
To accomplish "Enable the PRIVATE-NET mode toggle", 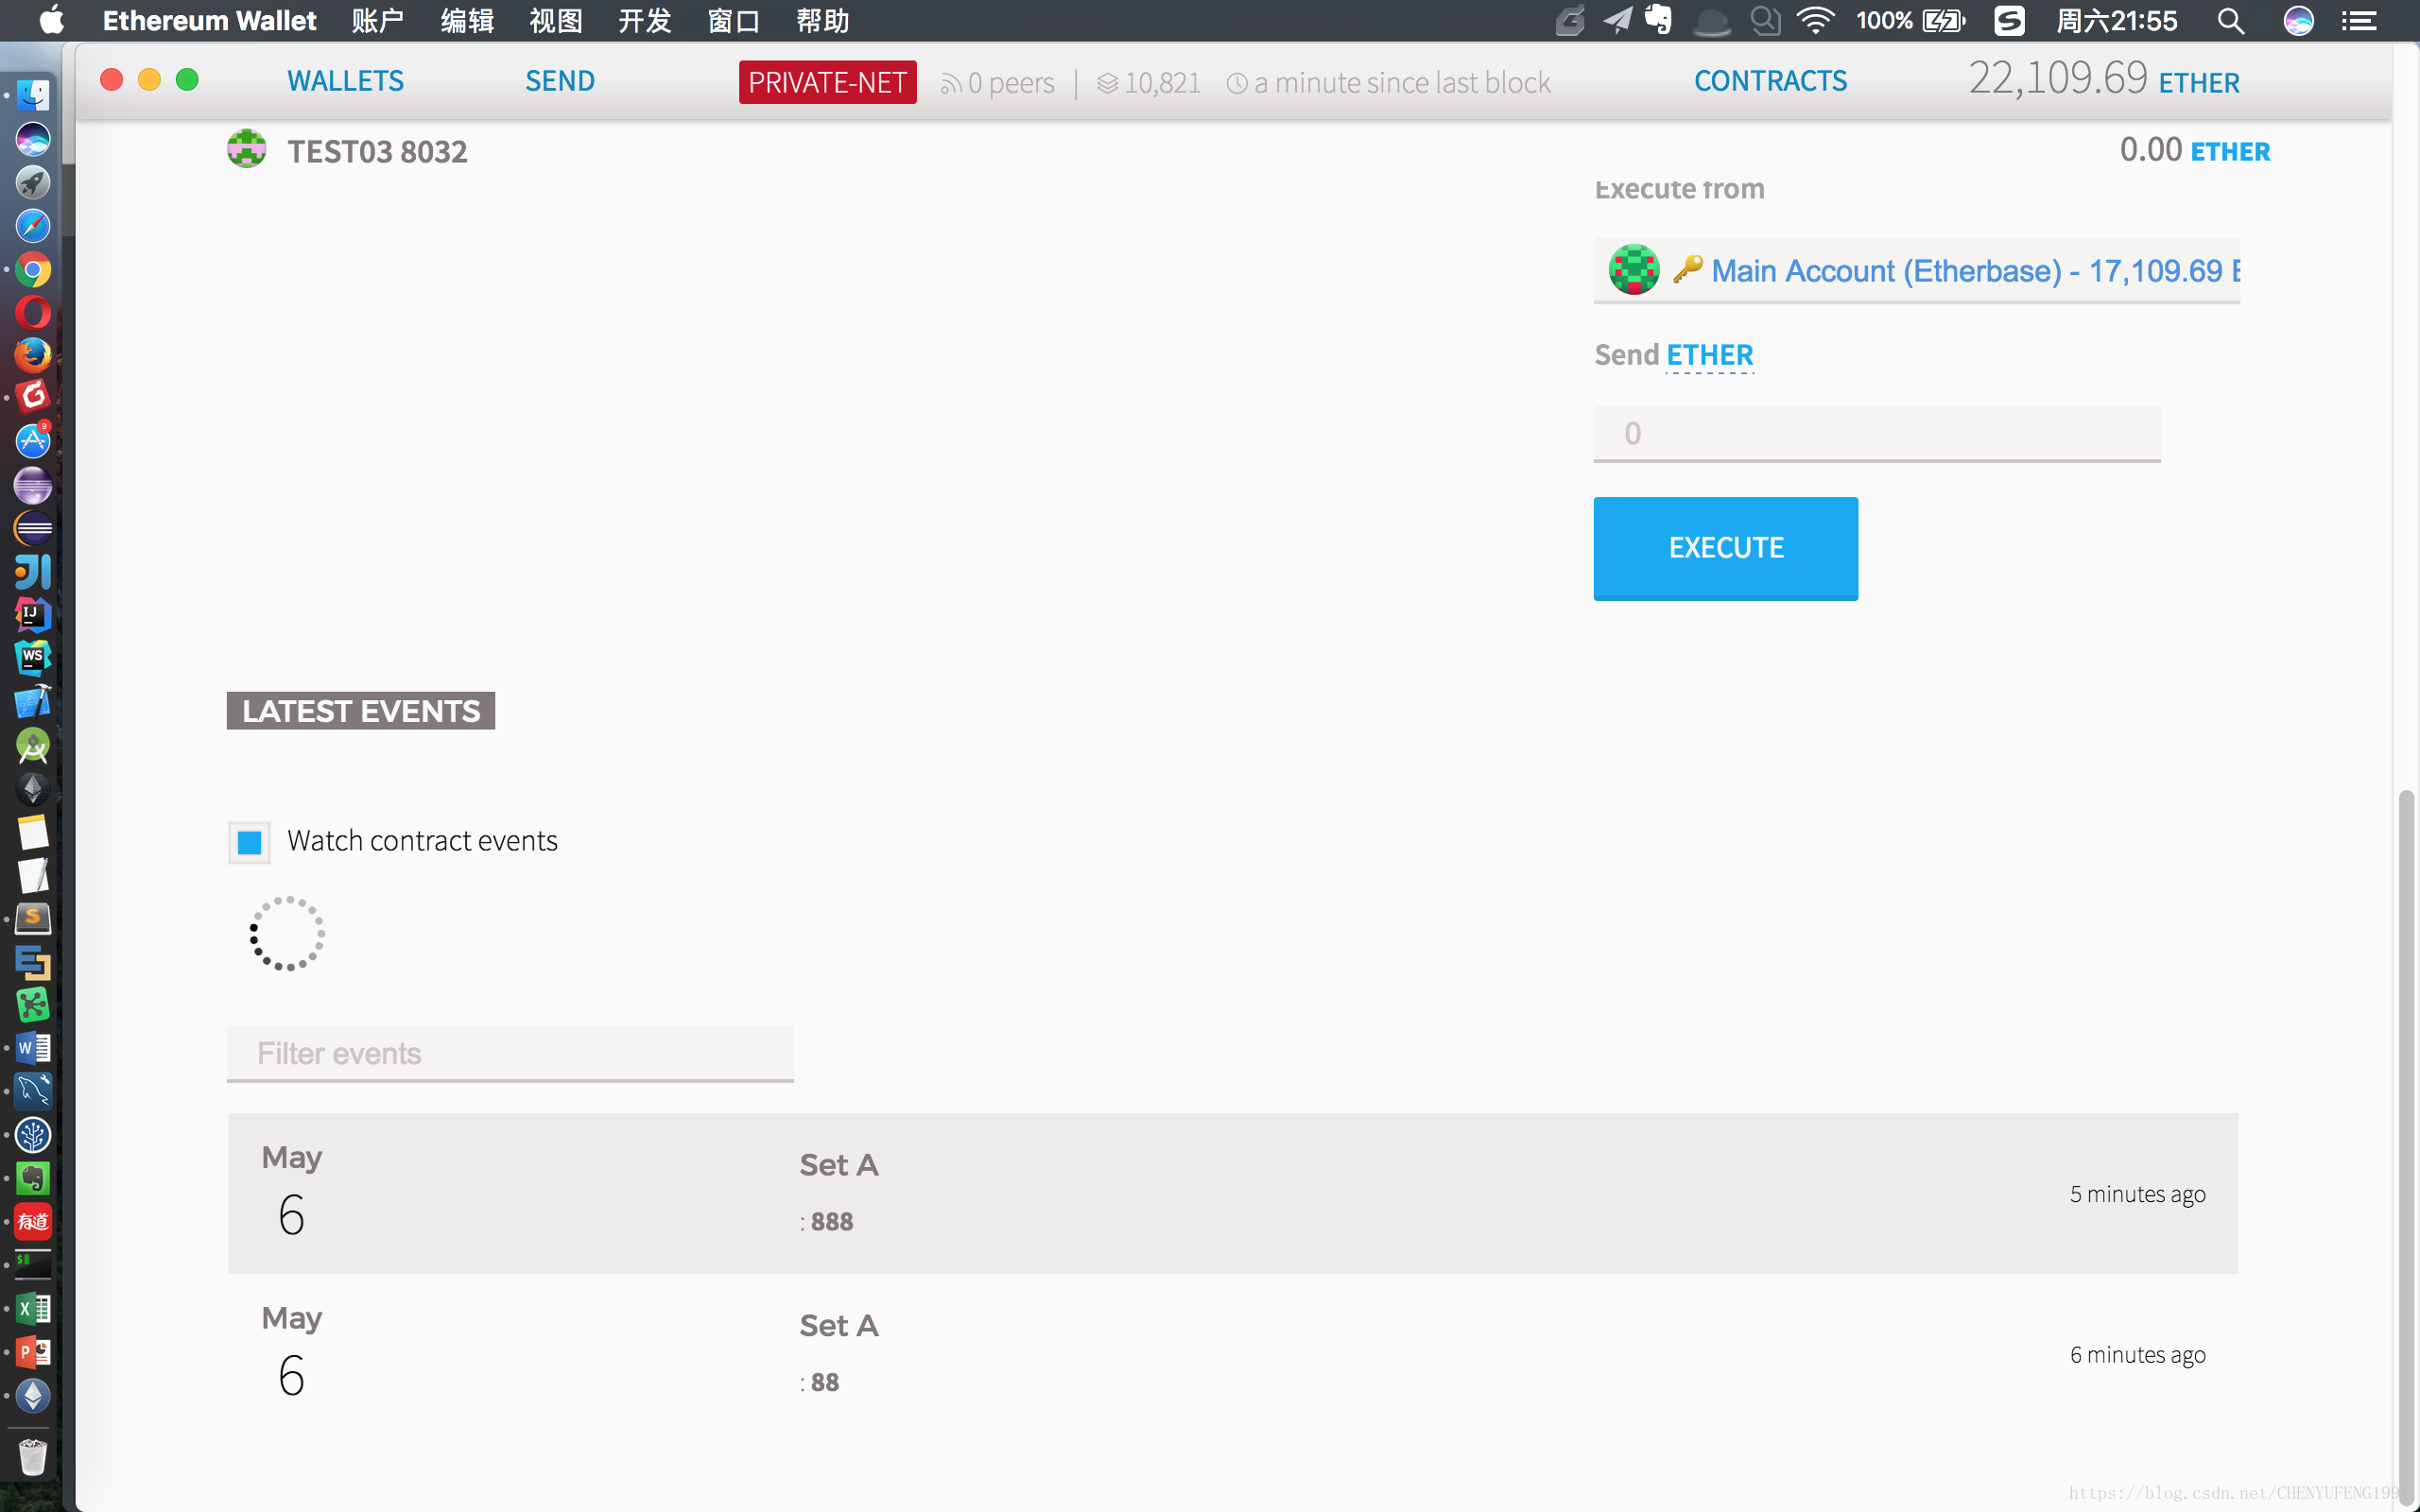I will [827, 82].
